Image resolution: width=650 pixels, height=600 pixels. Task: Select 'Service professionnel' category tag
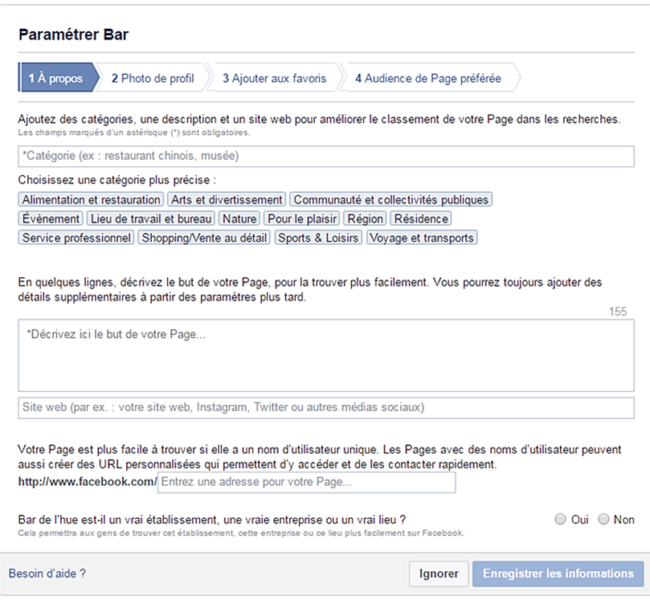[x=77, y=238]
